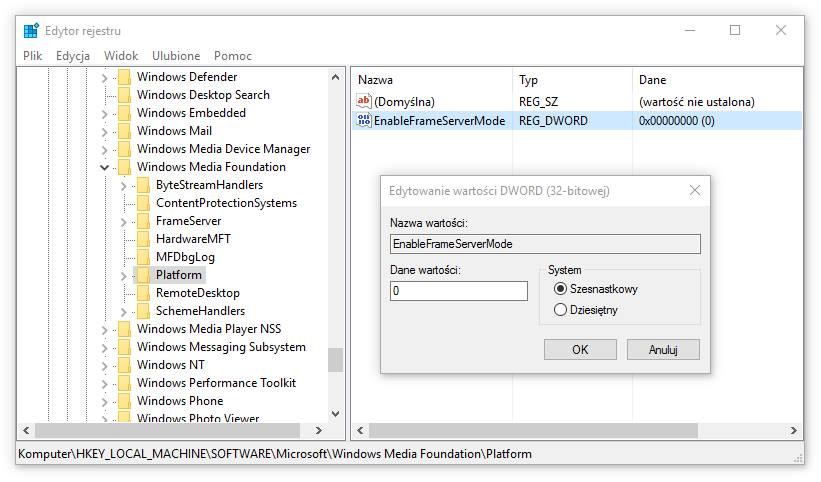Click the ContentProtectionSystems folder icon
This screenshot has height=482, width=821.
(x=143, y=203)
